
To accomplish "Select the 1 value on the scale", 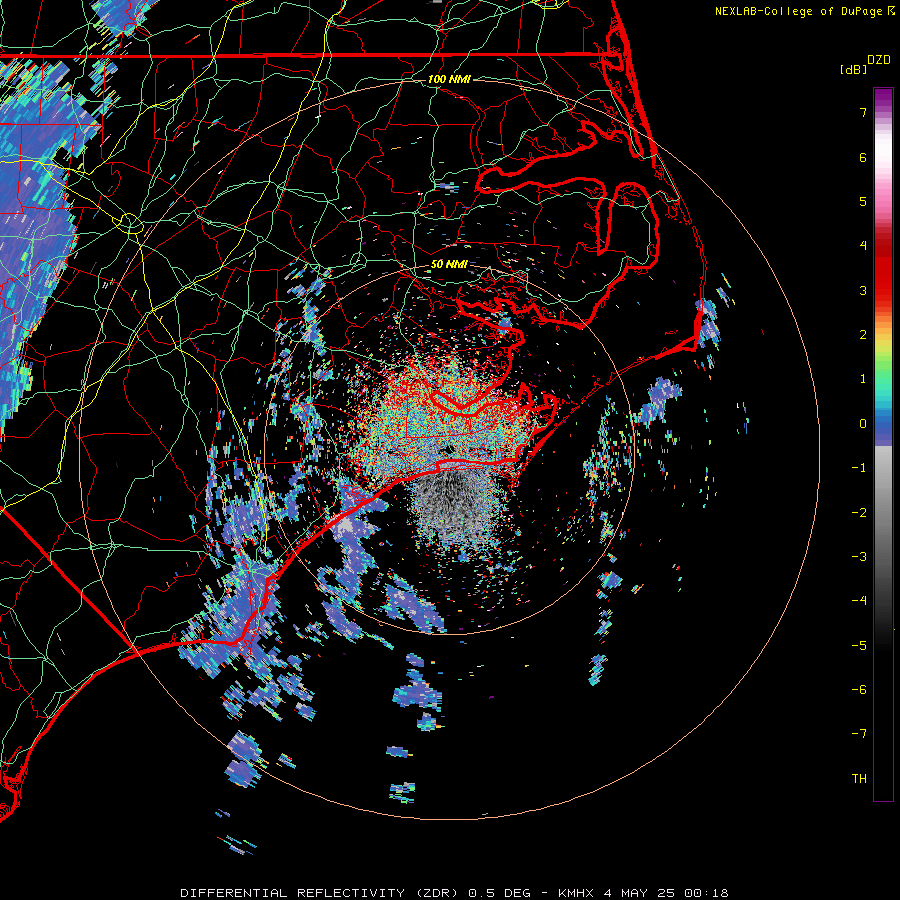I will pos(863,379).
